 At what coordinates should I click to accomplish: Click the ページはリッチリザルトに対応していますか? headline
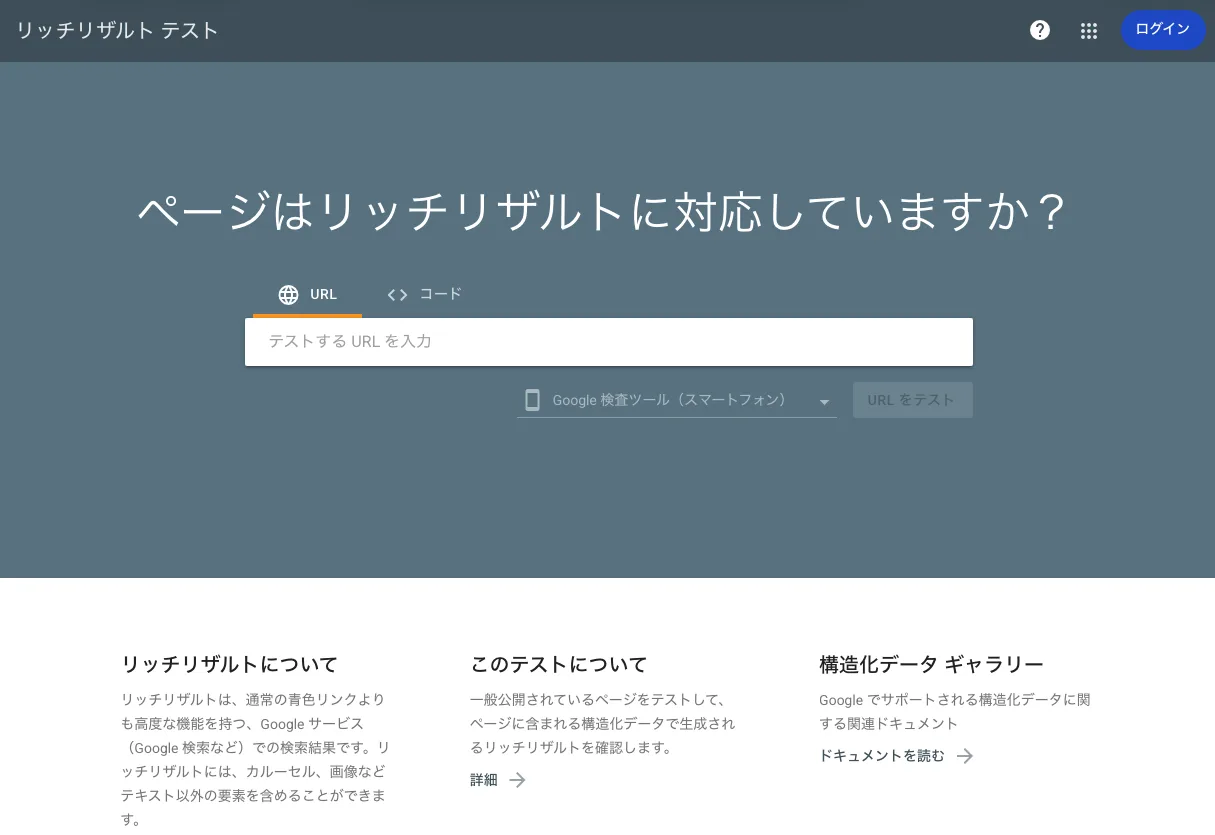[x=603, y=212]
